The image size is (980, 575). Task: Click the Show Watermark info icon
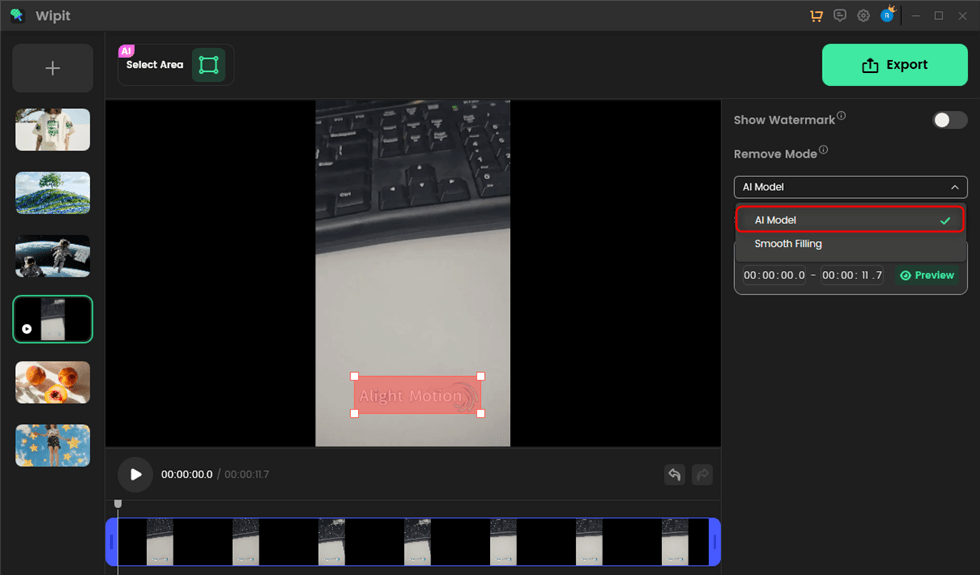[x=841, y=116]
